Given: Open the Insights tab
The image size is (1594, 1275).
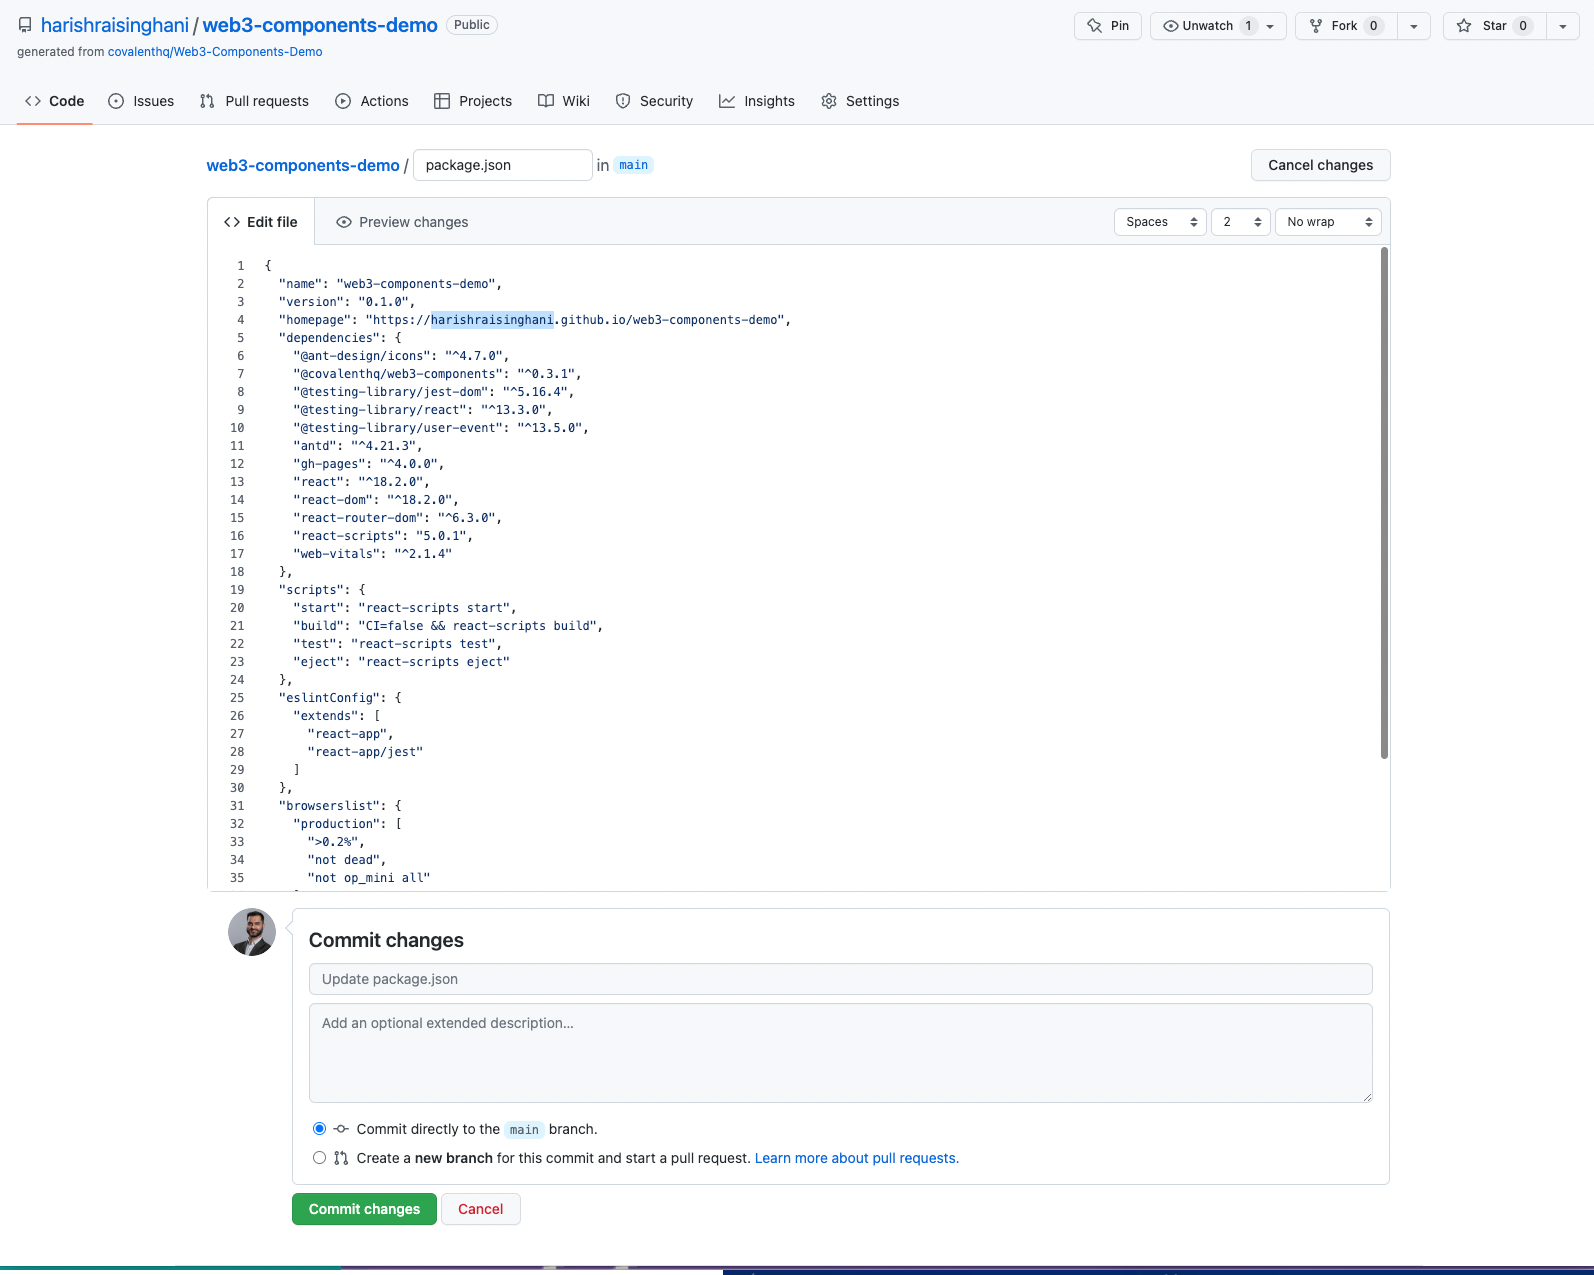Looking at the screenshot, I should tap(757, 101).
